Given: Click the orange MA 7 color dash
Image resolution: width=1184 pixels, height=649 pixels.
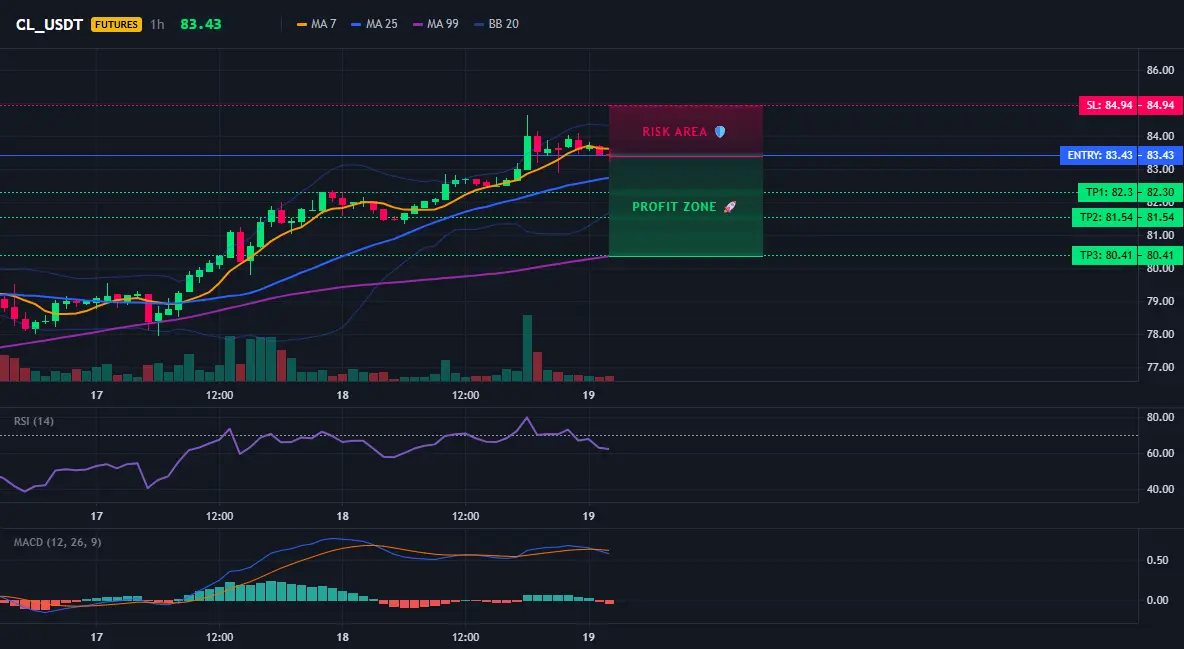Looking at the screenshot, I should (302, 24).
